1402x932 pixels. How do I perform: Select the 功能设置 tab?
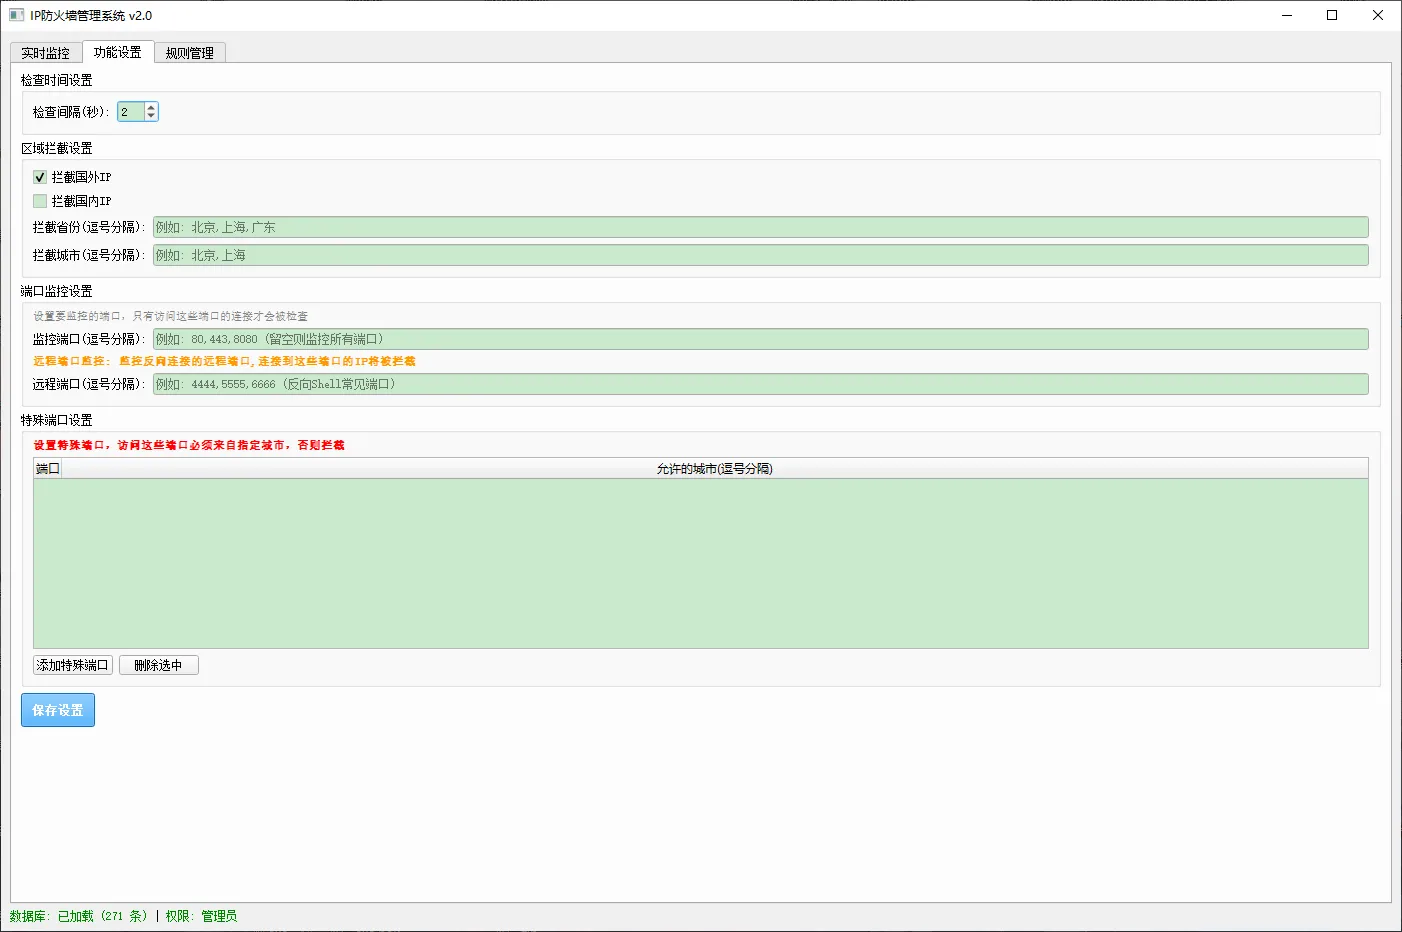117,52
